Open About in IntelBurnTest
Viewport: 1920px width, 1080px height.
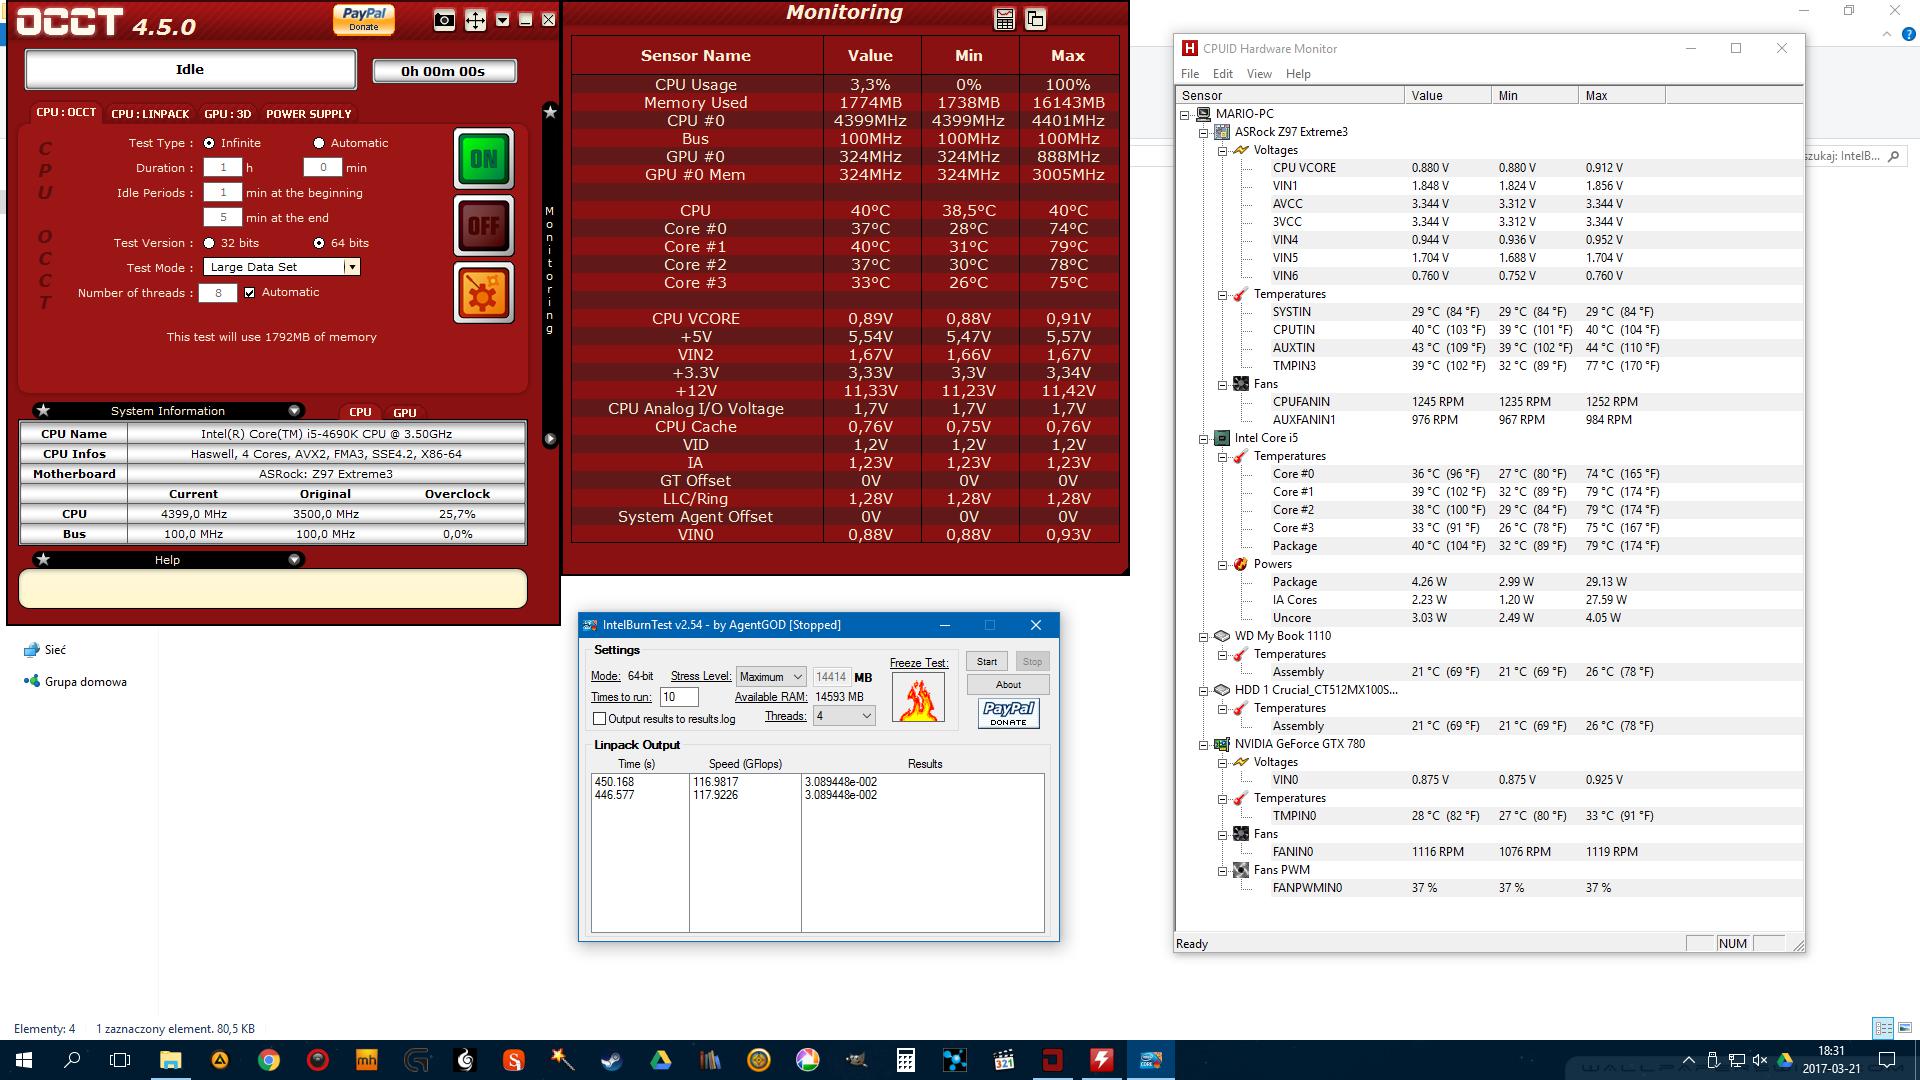coord(1008,685)
